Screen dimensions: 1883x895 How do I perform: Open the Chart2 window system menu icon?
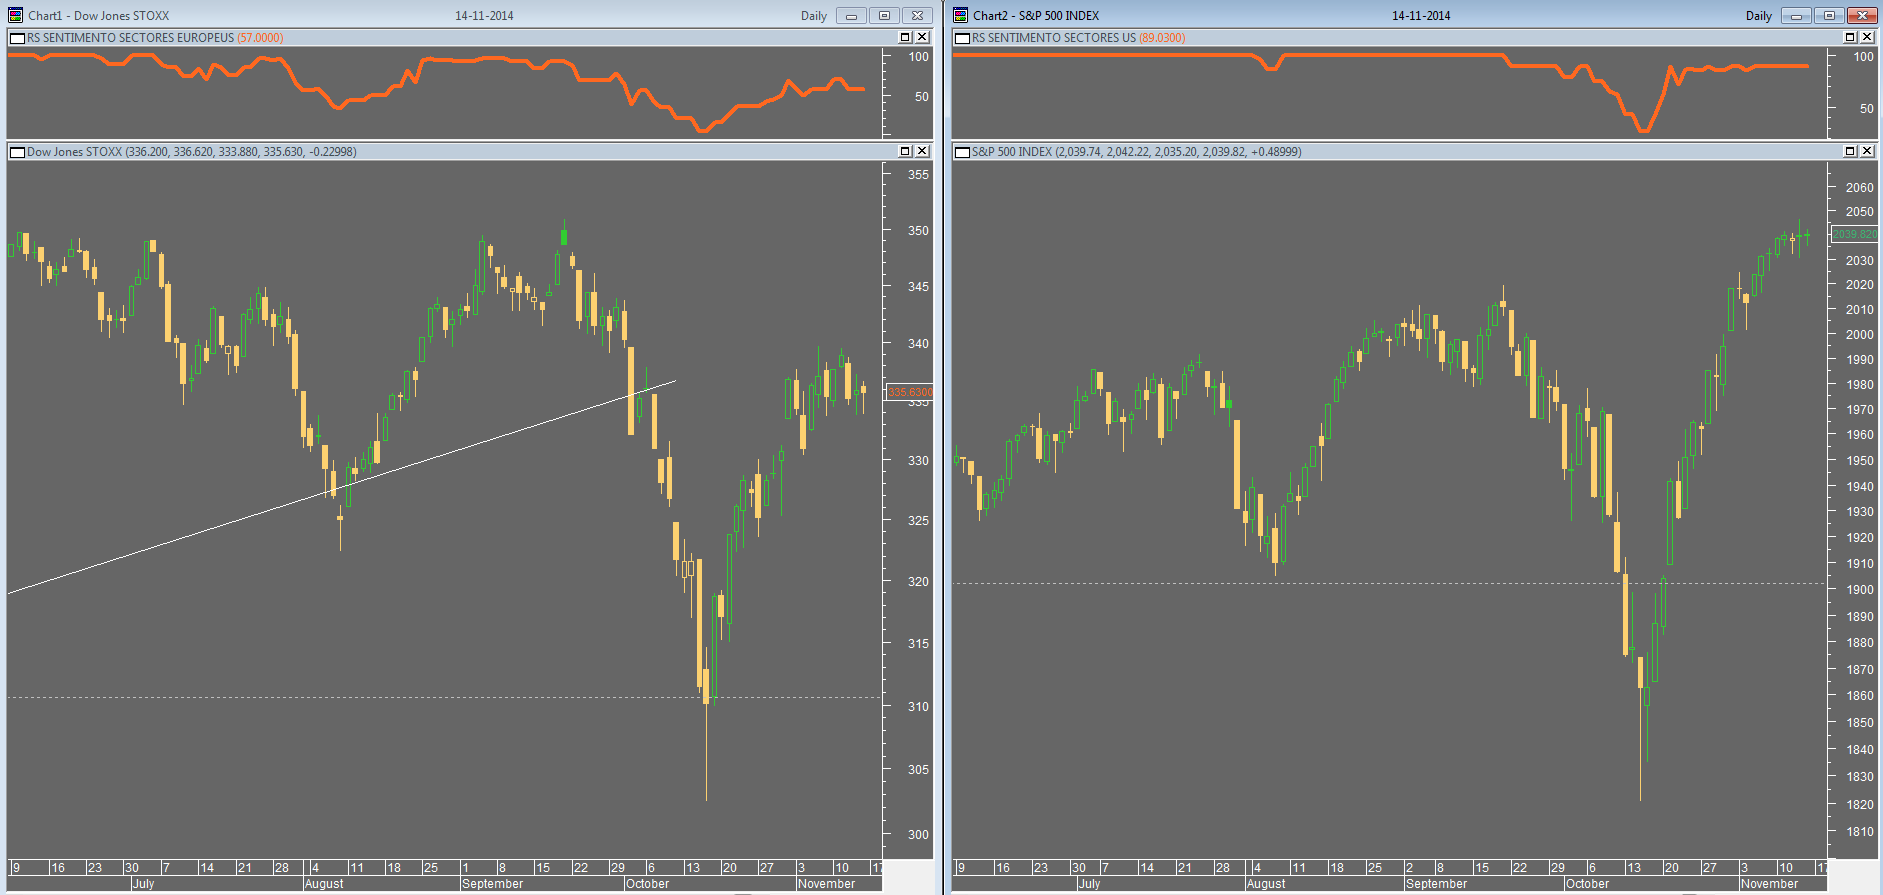tap(960, 15)
